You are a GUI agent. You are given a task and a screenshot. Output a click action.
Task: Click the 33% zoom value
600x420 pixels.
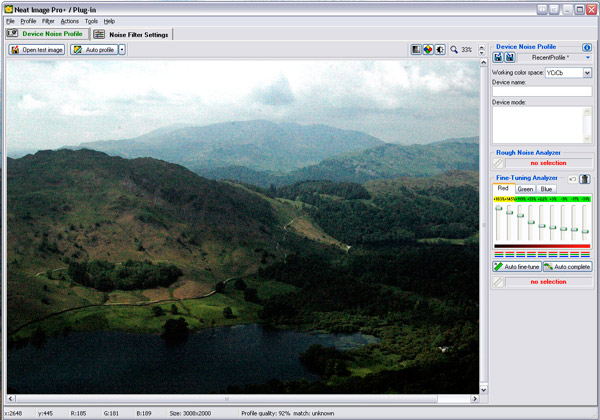coord(466,50)
